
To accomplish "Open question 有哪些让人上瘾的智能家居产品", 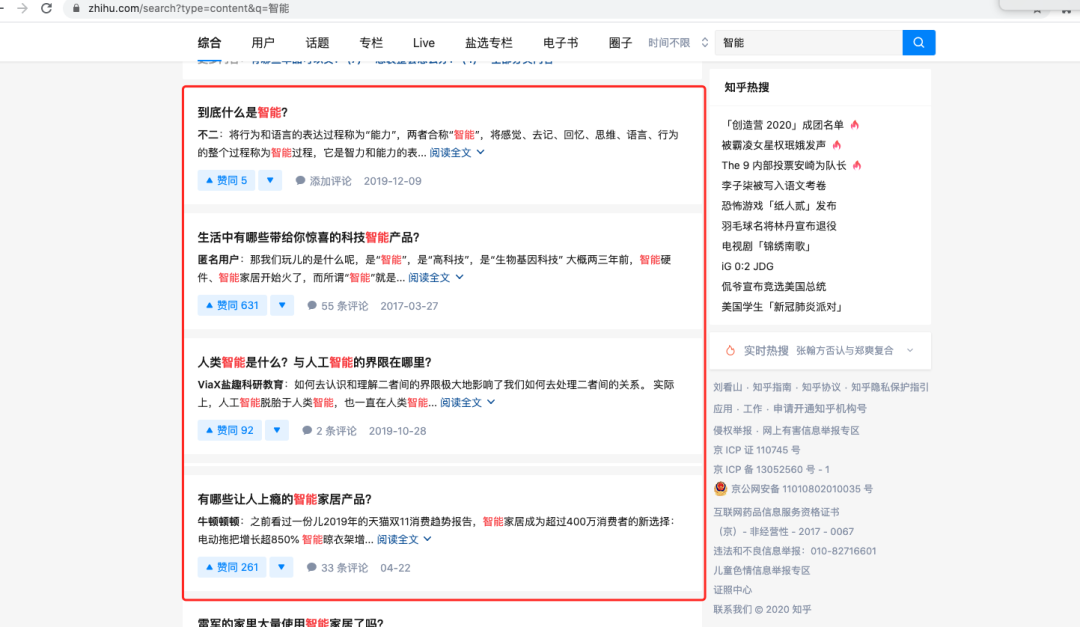I will (284, 499).
